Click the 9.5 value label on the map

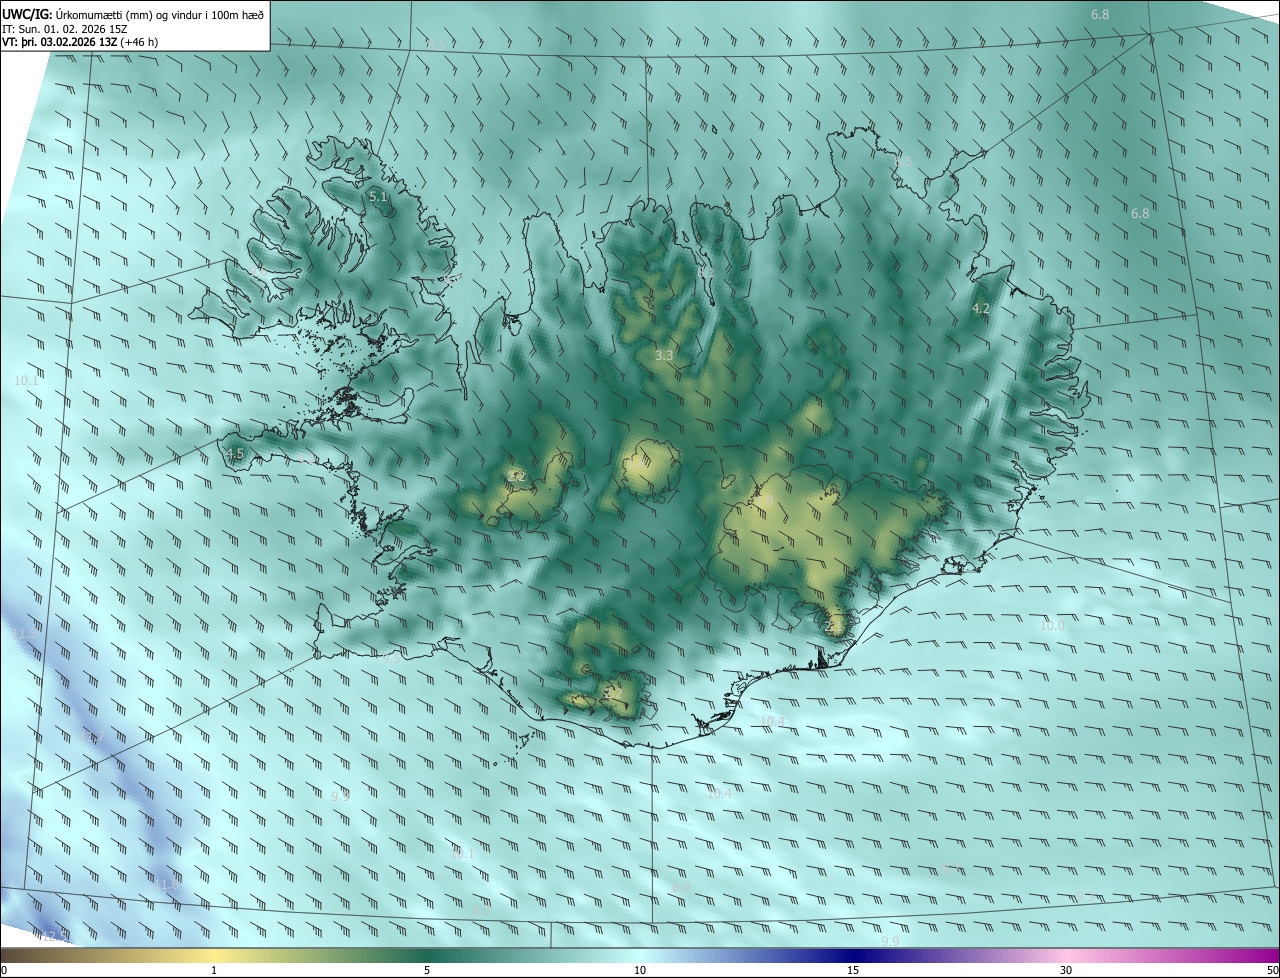pyautogui.click(x=390, y=657)
